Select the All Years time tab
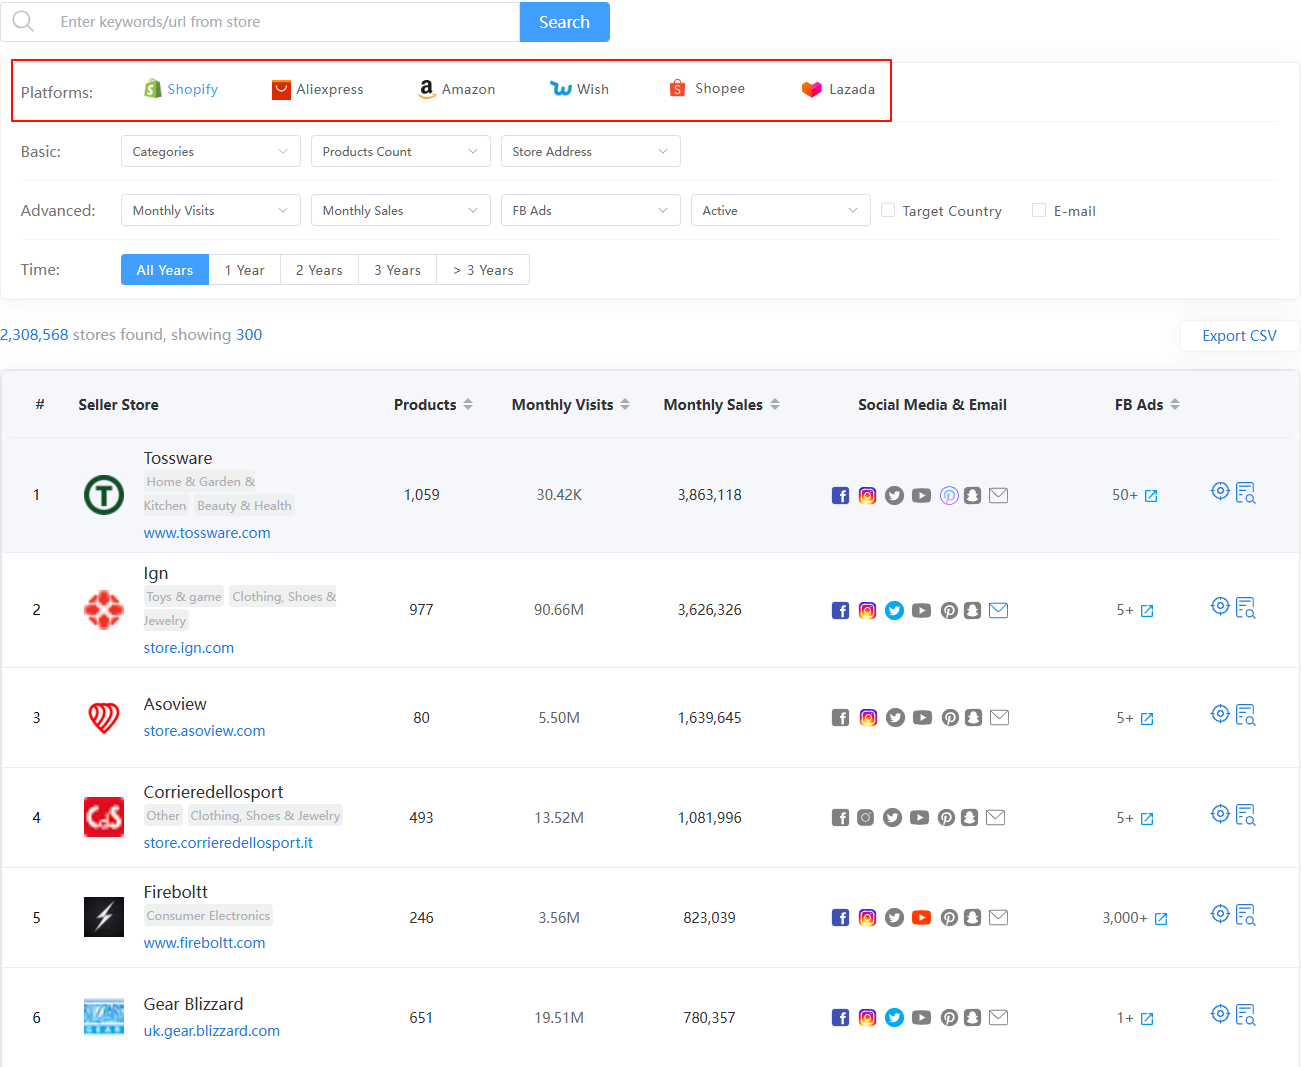Viewport: 1301px width, 1067px height. (x=165, y=270)
